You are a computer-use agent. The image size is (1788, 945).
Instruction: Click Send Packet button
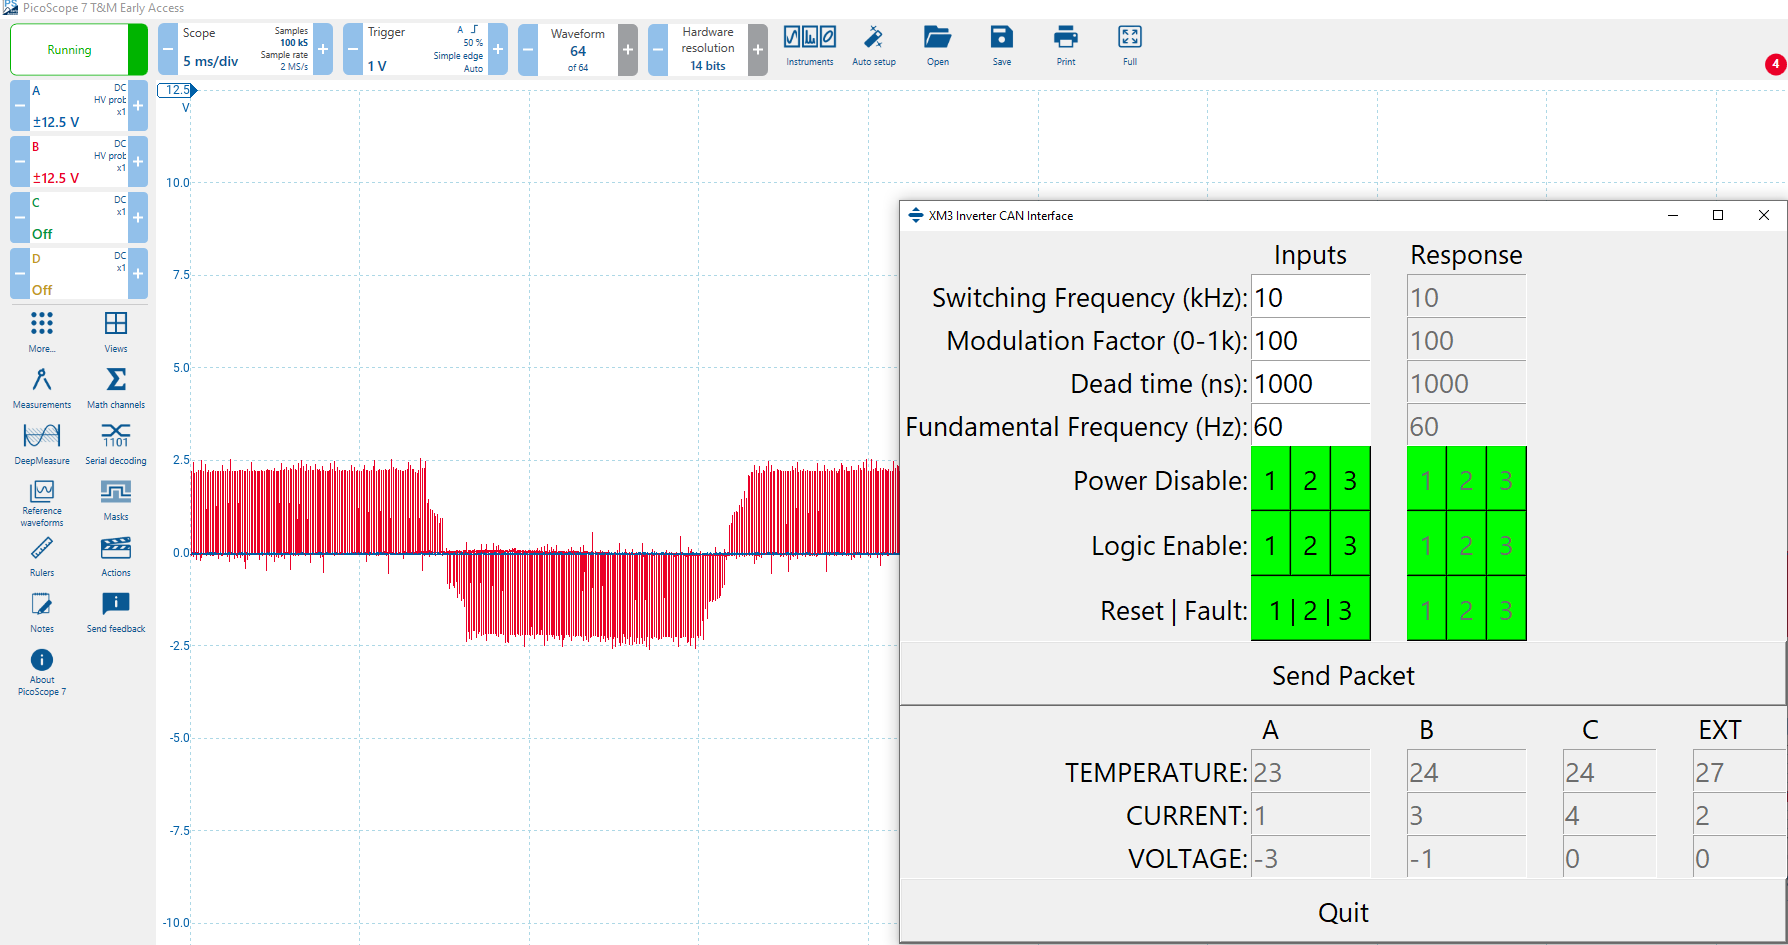click(x=1343, y=675)
